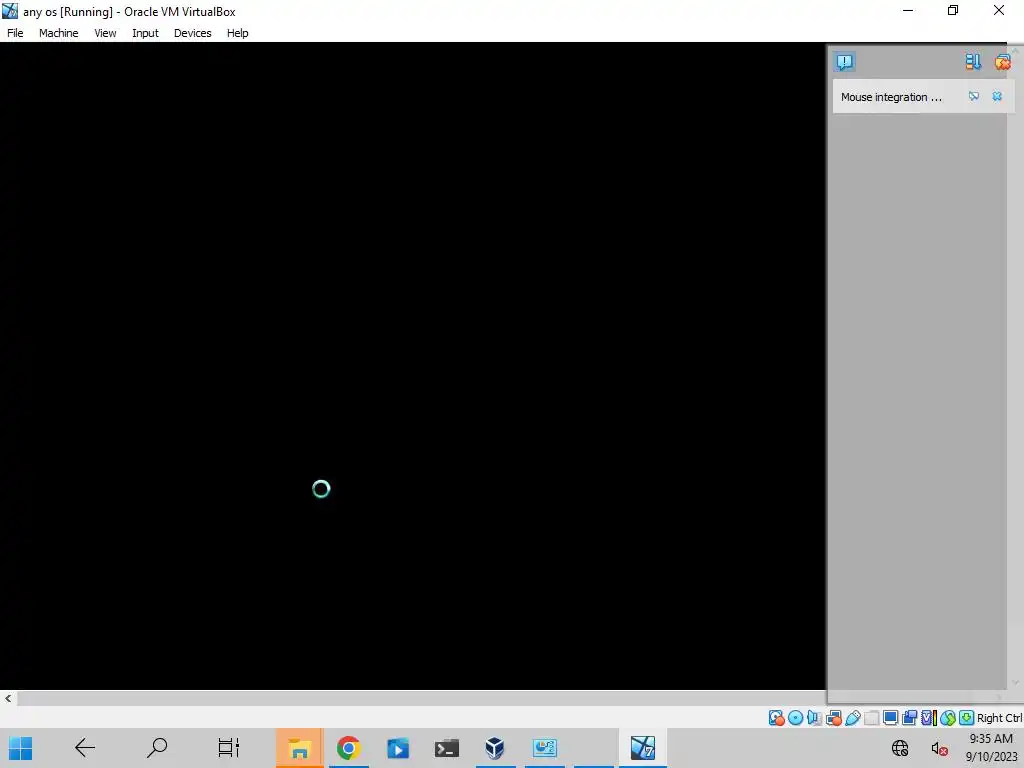Click the VirtualBox title bar app icon
This screenshot has height=768, width=1024.
(10, 11)
